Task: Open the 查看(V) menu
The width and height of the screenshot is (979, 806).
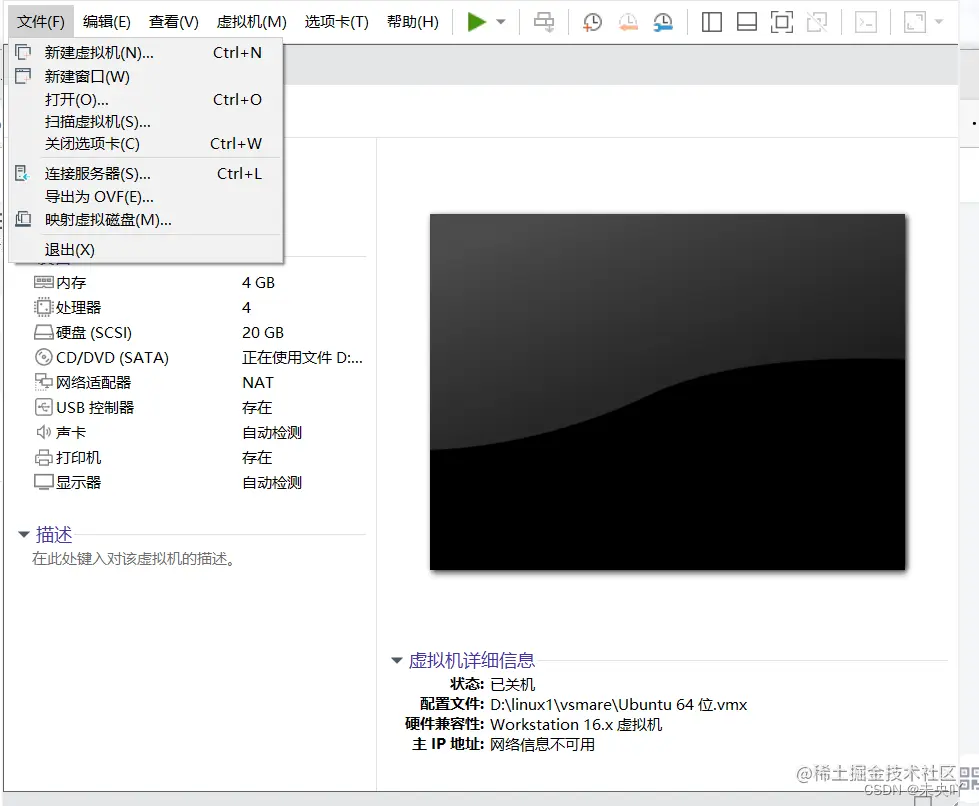Action: (x=174, y=22)
